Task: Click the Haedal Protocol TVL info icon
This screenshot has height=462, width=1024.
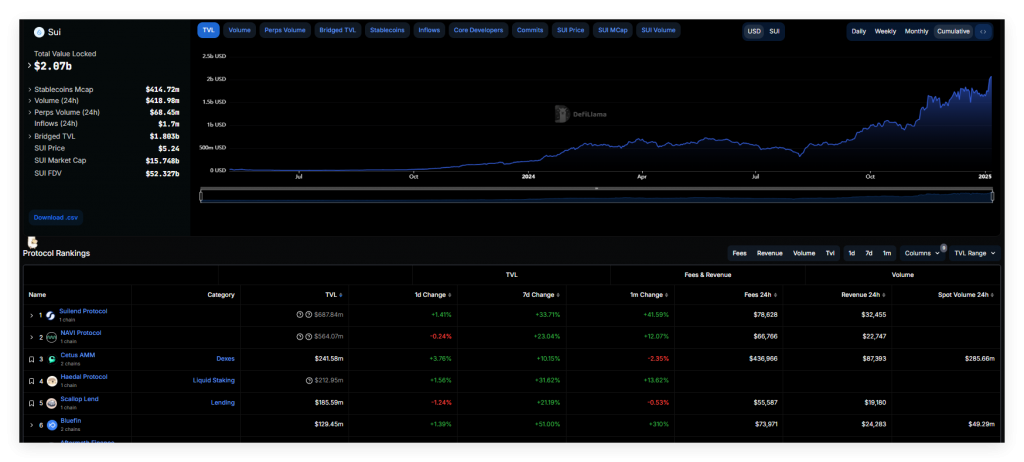Action: (x=308, y=381)
